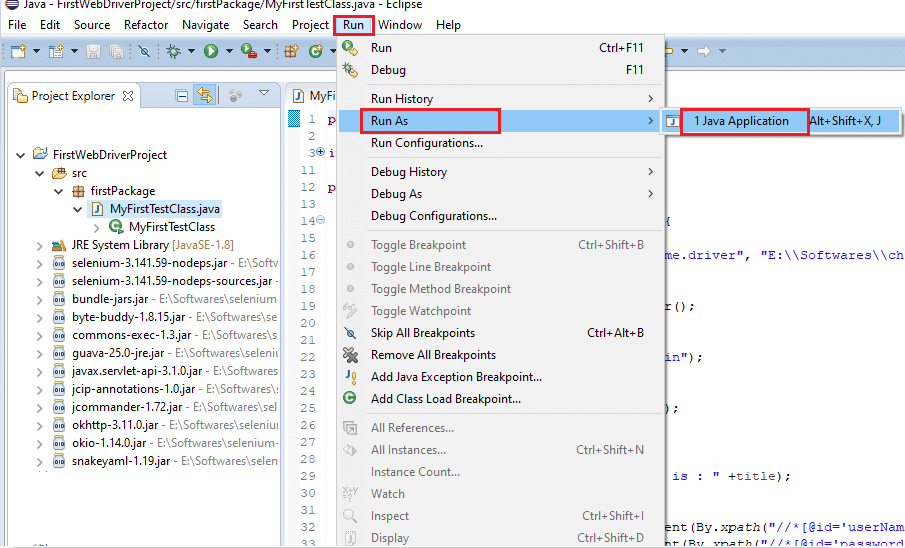905x548 pixels.
Task: Select bundle-jars.jar in tree
Action: click(x=110, y=299)
